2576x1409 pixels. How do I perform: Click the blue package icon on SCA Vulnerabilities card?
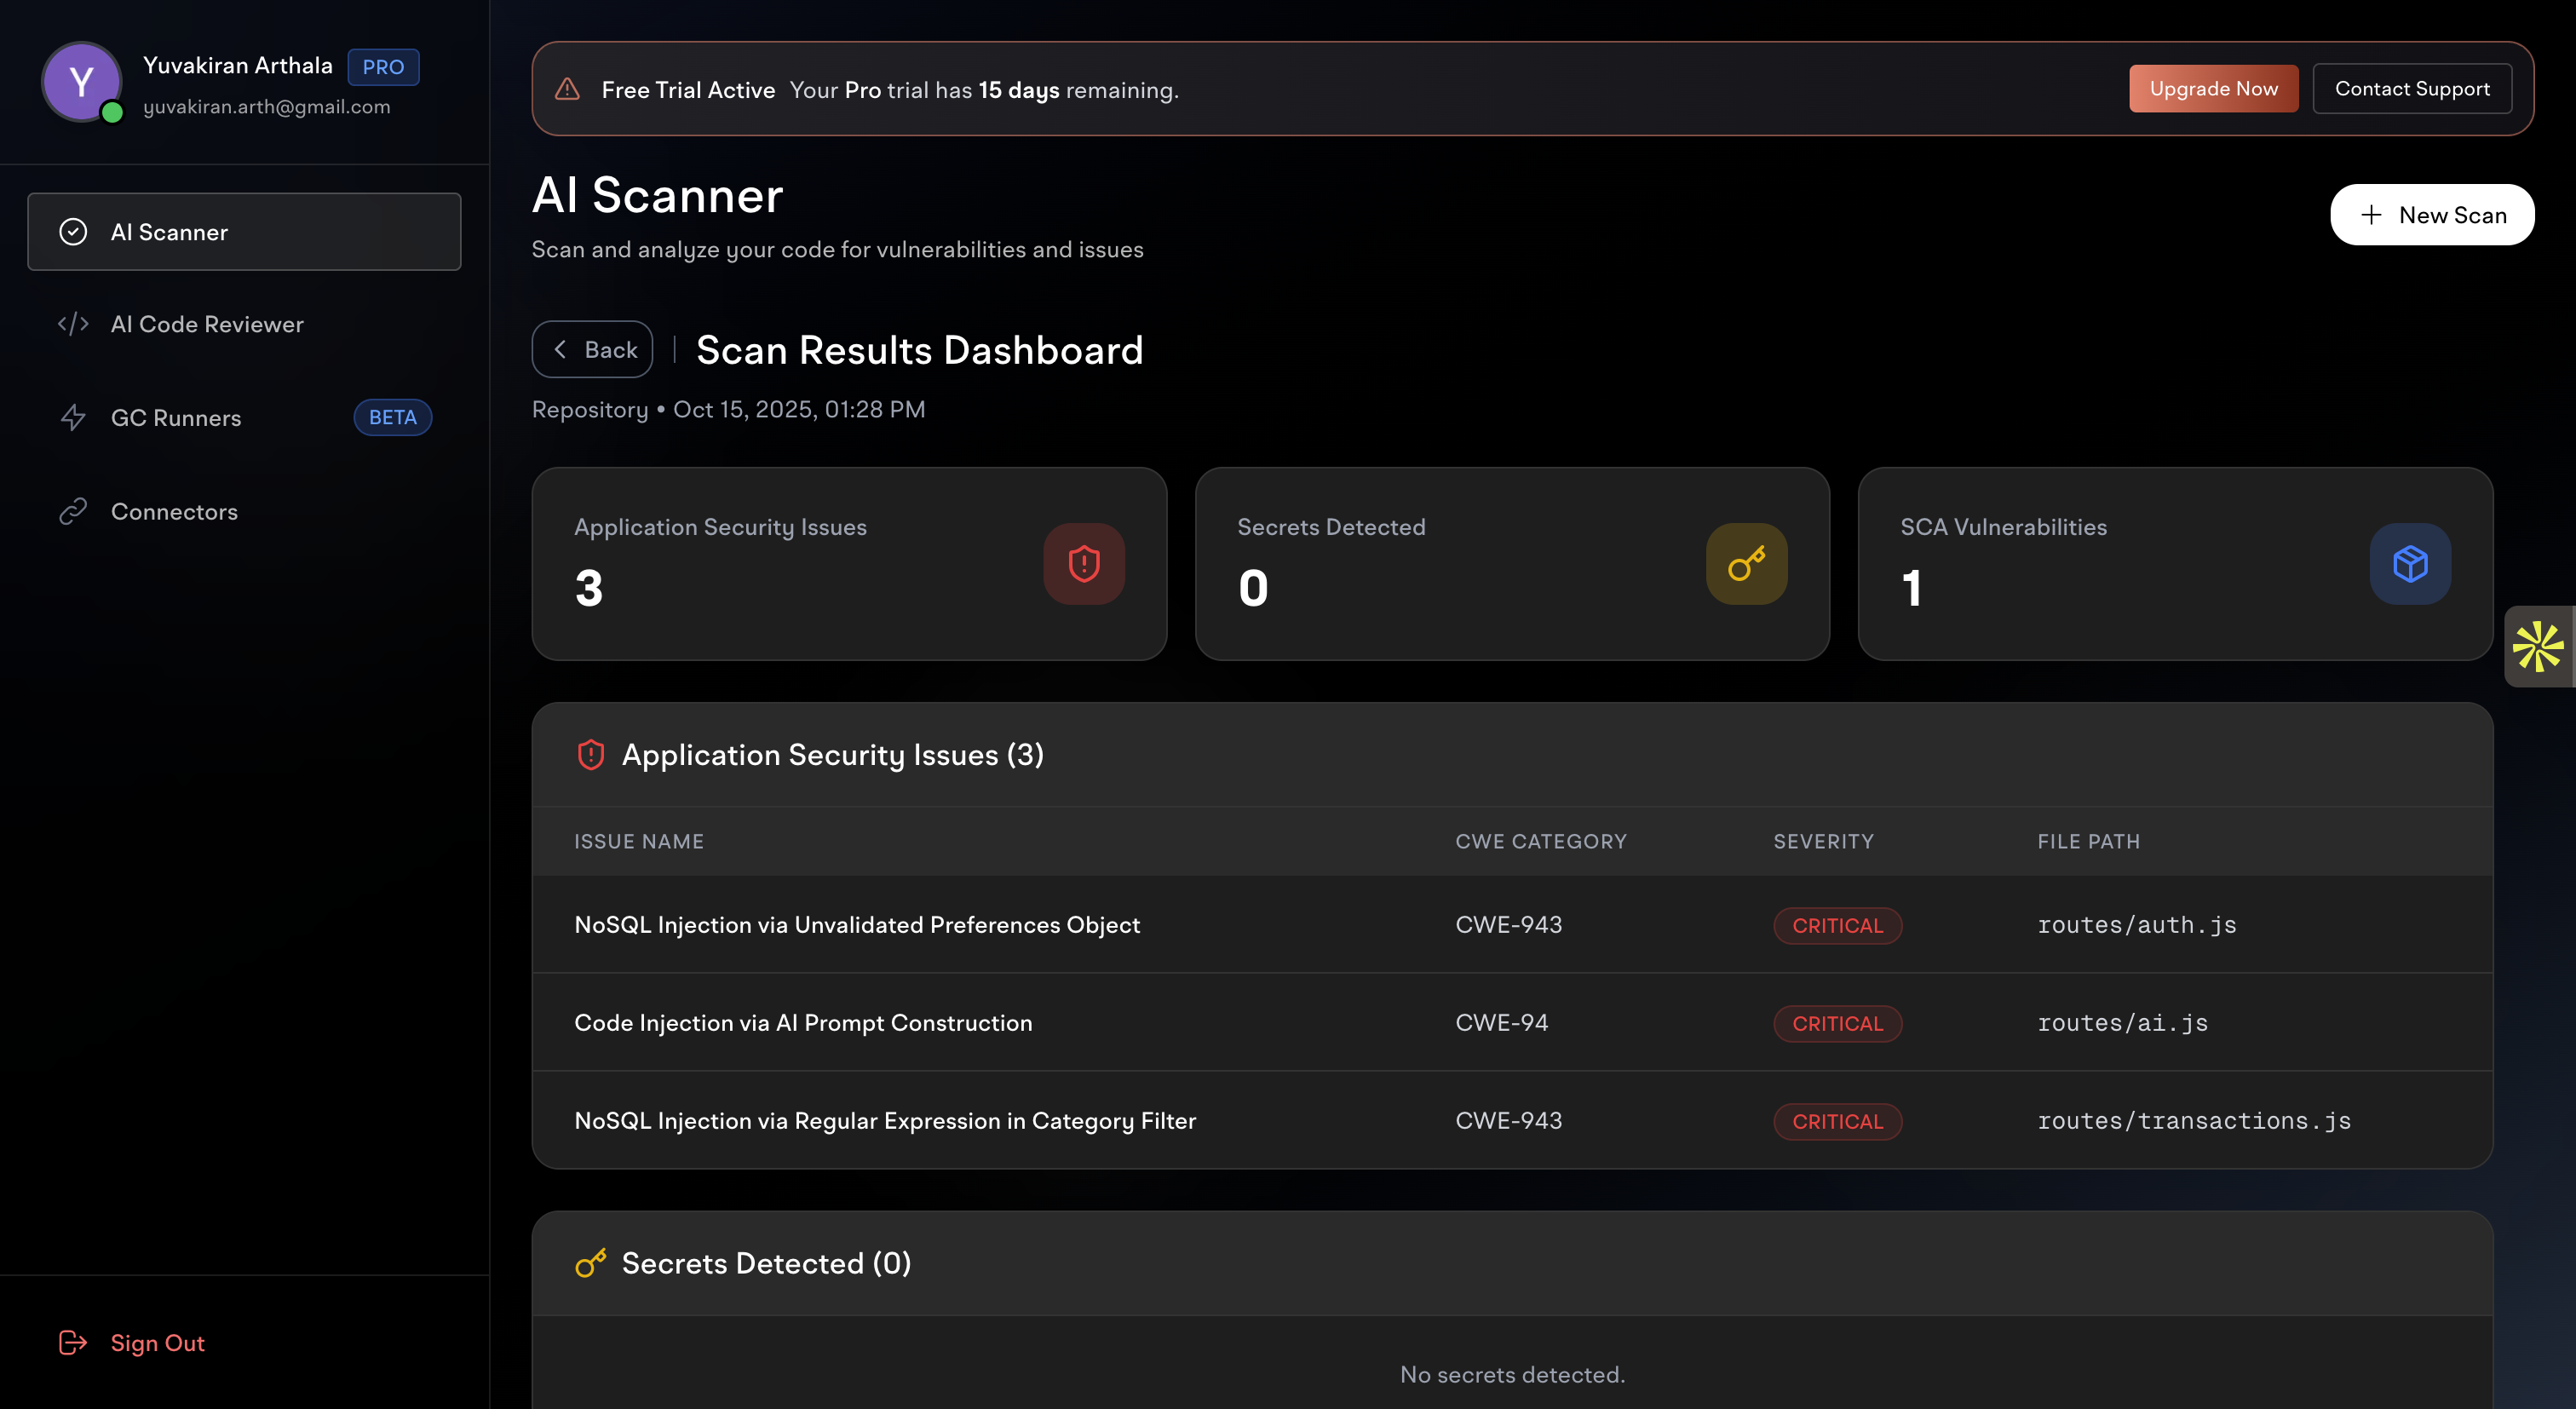tap(2409, 563)
